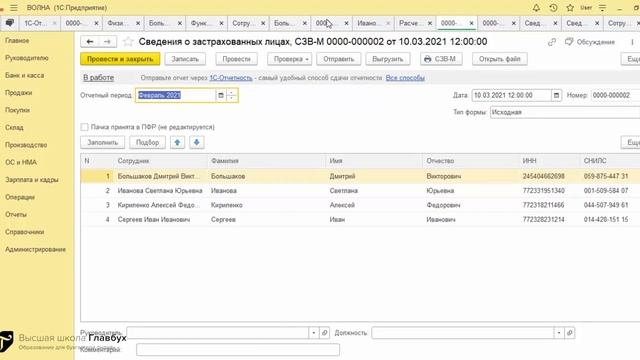The image size is (640, 360).
Task: Open Администрирование section in sidebar
Action: 35,249
